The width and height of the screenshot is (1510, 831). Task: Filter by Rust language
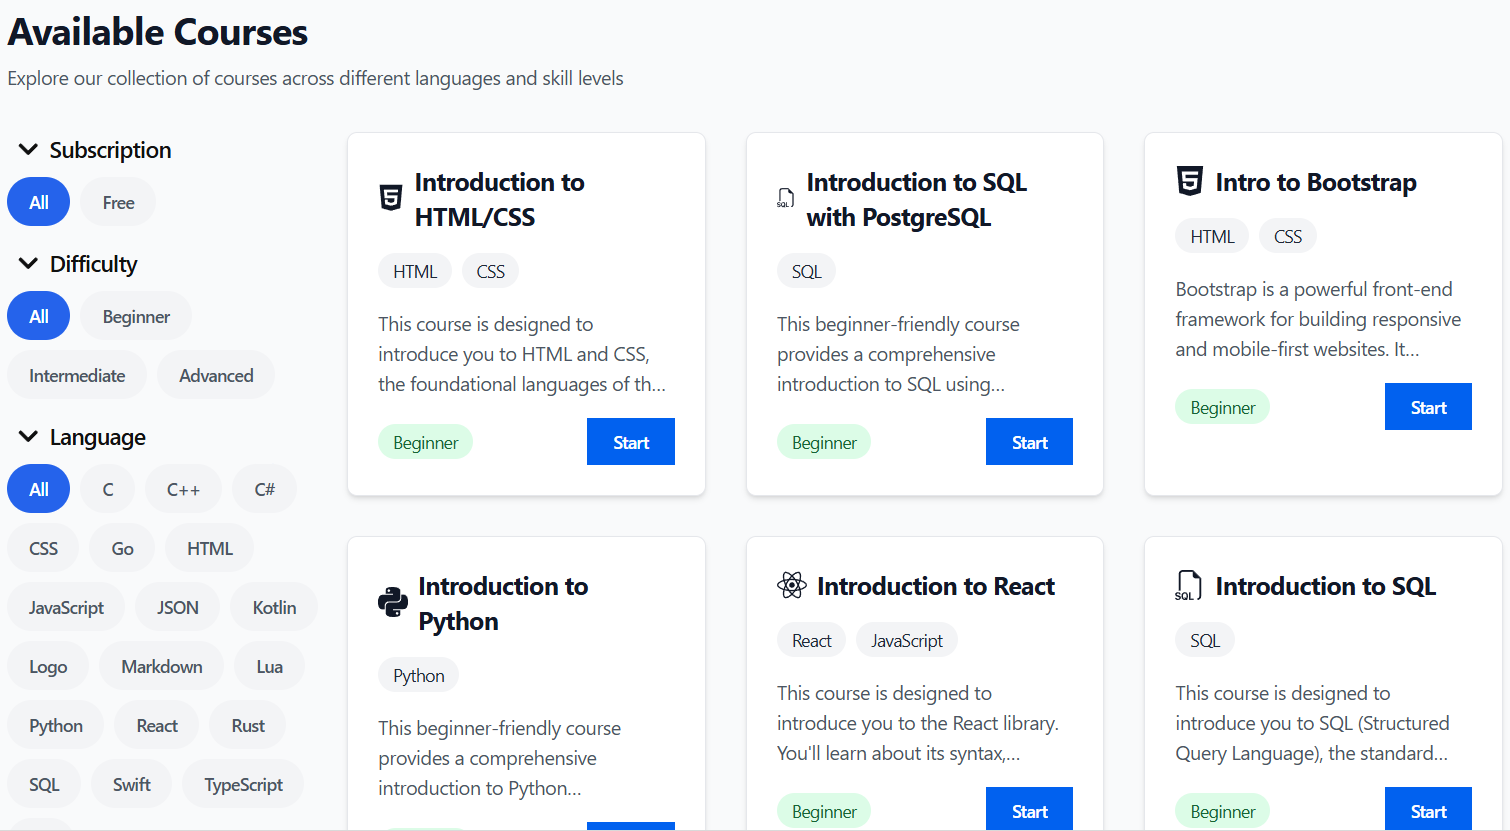coord(248,725)
